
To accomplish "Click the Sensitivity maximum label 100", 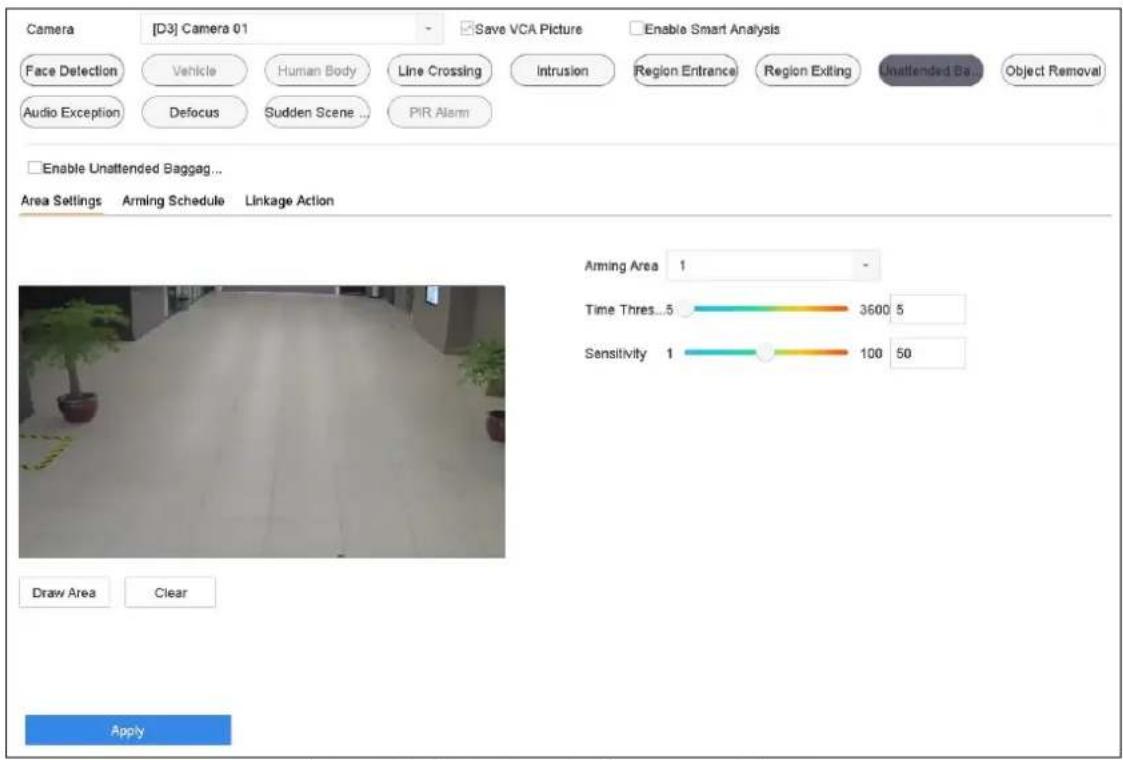I will (871, 353).
